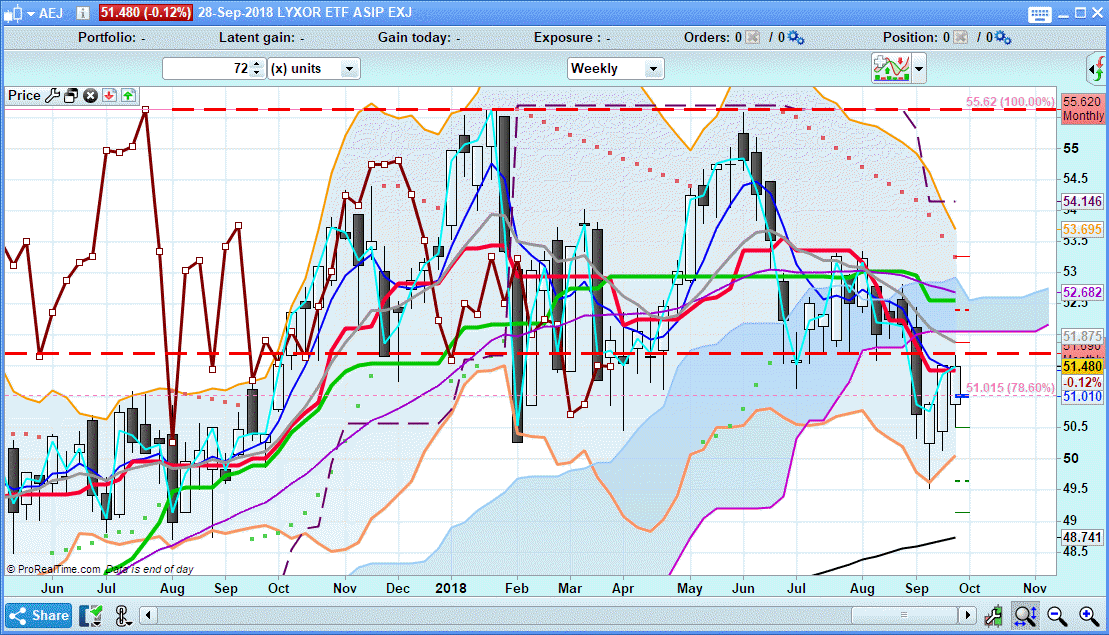This screenshot has height=635, width=1109.
Task: Expand the indicator button dropdown arrow
Action: click(x=919, y=69)
